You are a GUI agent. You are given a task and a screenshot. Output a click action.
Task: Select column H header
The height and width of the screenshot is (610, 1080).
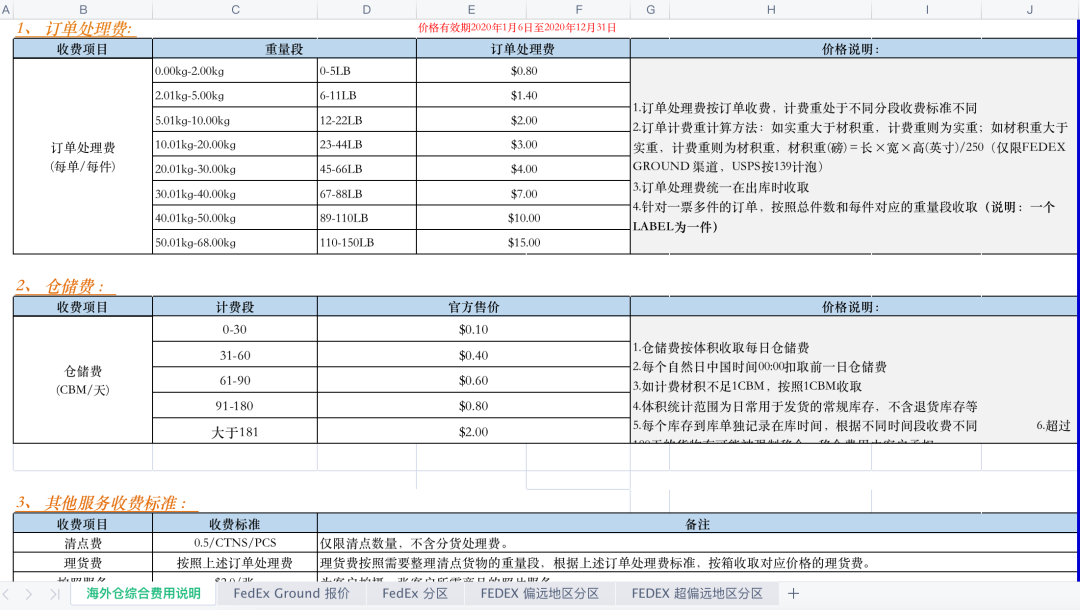tap(770, 9)
